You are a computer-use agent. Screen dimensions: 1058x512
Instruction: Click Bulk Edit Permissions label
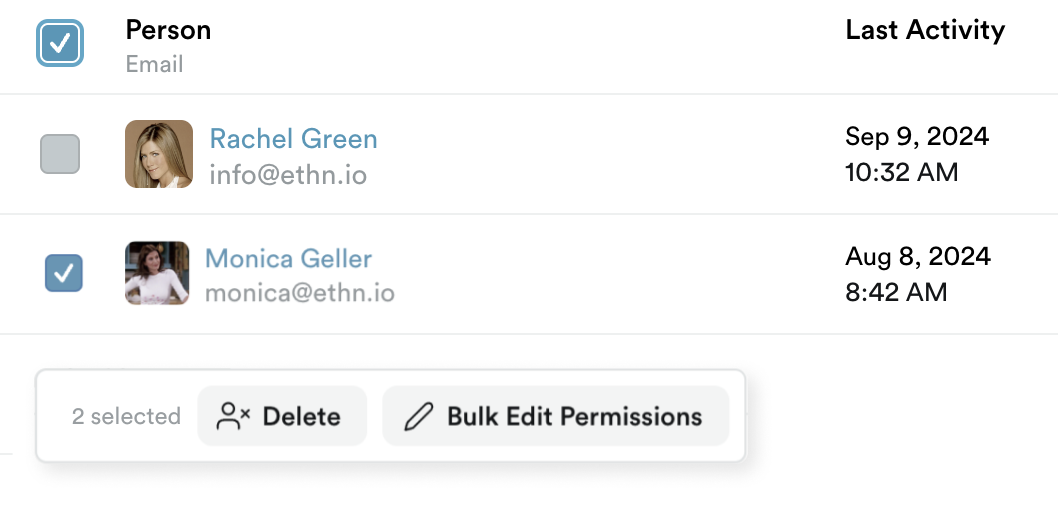click(574, 416)
